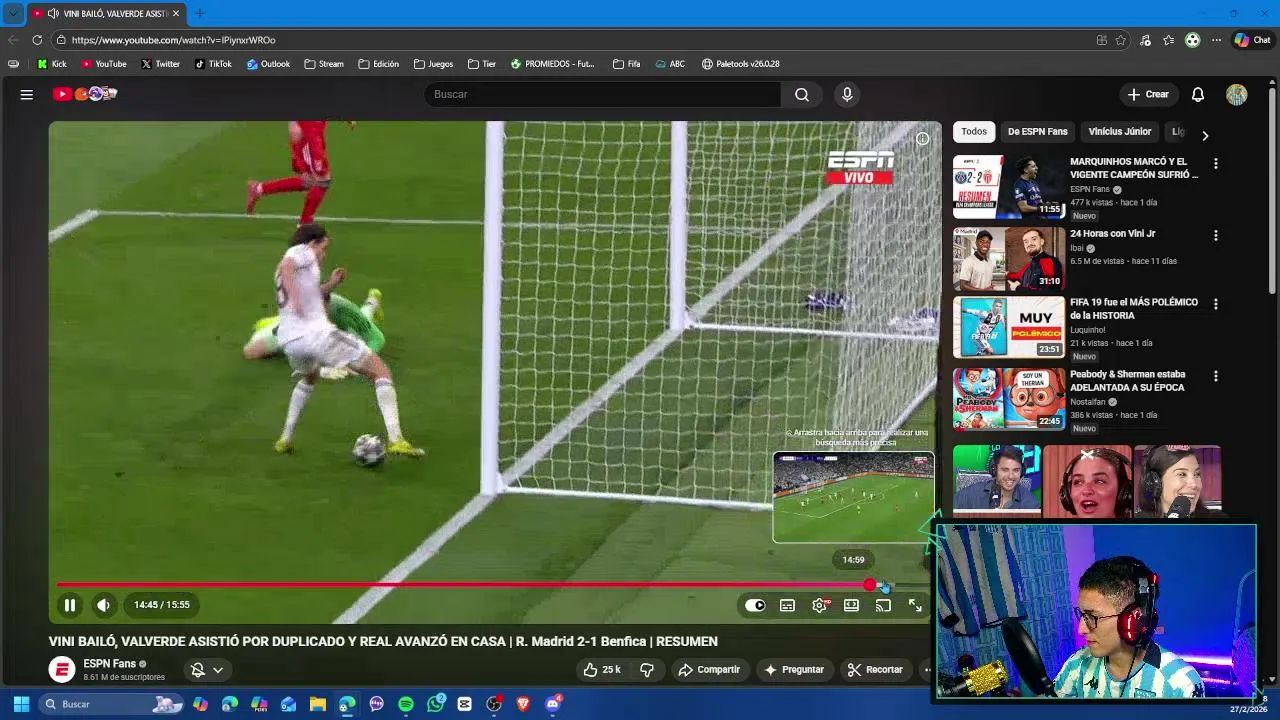
Task: Open the Outlook bookmark
Action: [268, 64]
